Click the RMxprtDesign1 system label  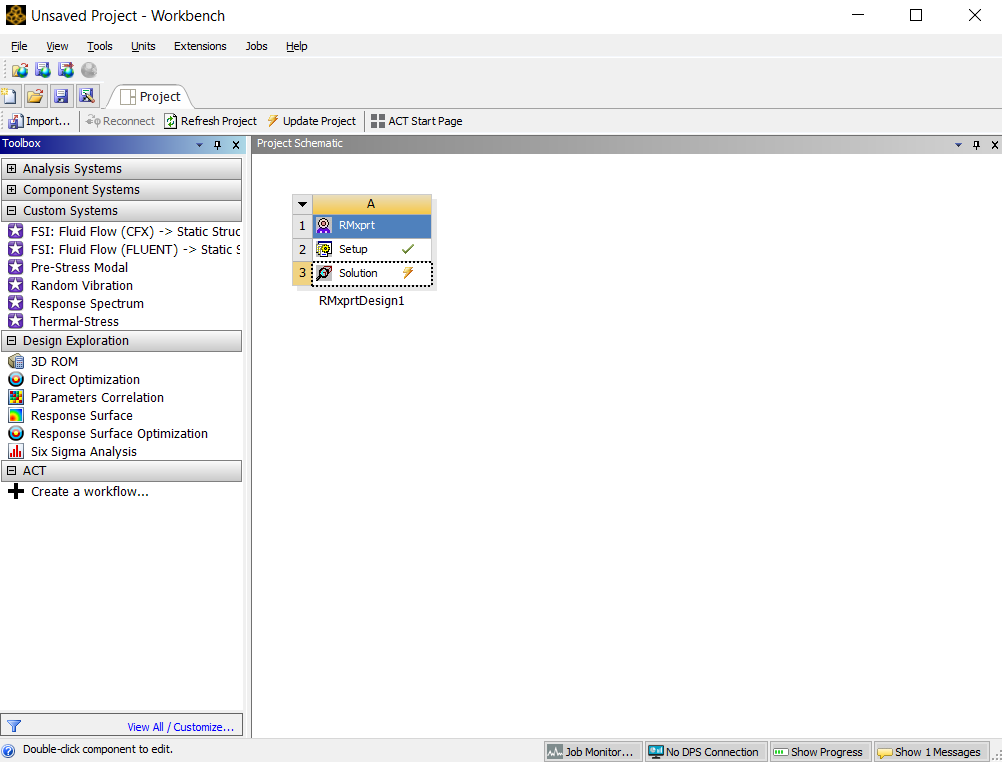pos(362,300)
